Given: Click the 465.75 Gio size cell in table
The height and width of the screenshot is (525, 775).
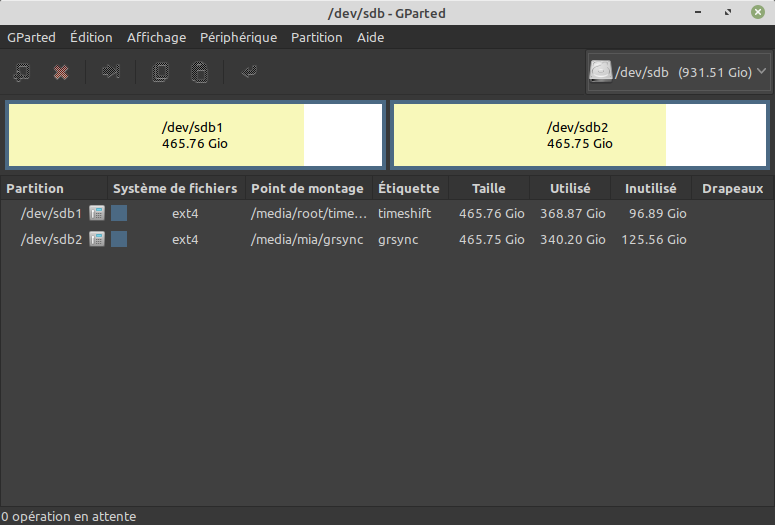Looking at the screenshot, I should [491, 239].
